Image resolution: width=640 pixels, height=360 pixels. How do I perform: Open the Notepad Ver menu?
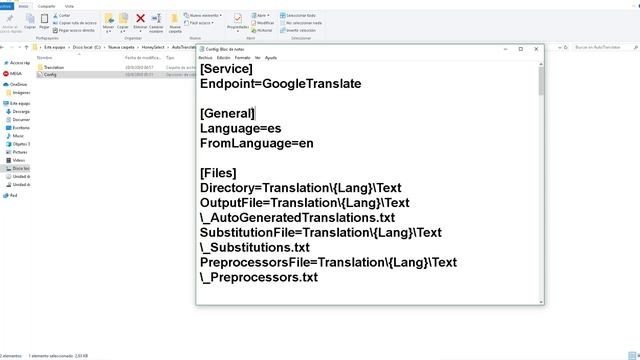[x=258, y=58]
